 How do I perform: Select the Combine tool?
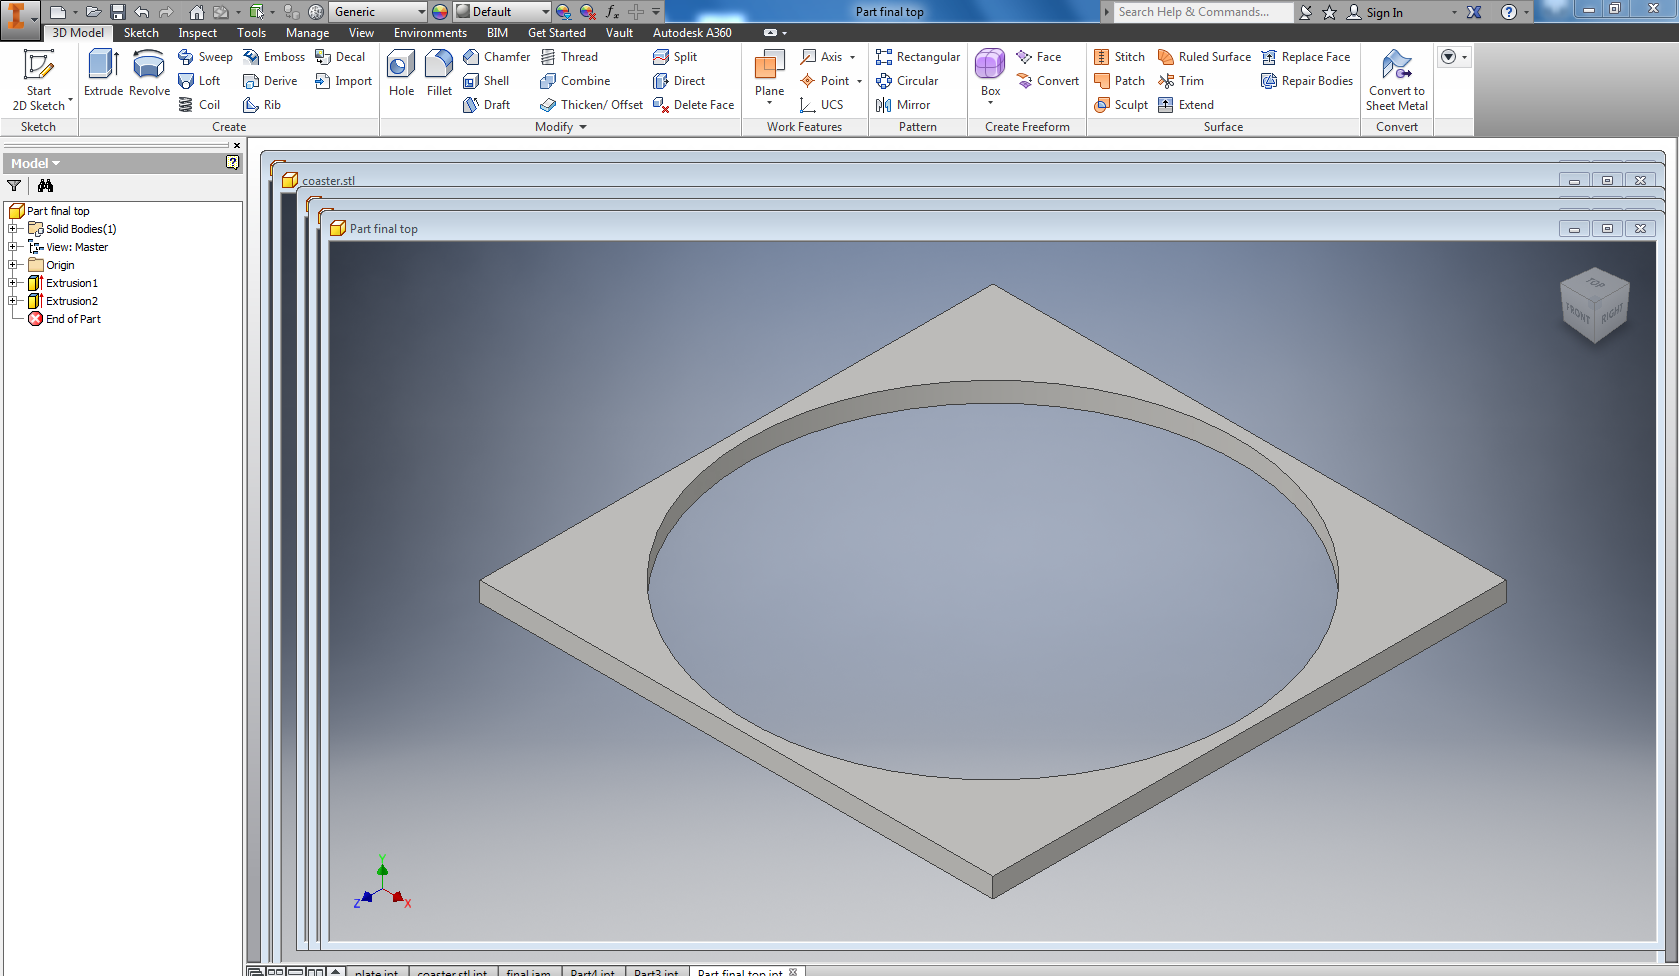click(575, 81)
